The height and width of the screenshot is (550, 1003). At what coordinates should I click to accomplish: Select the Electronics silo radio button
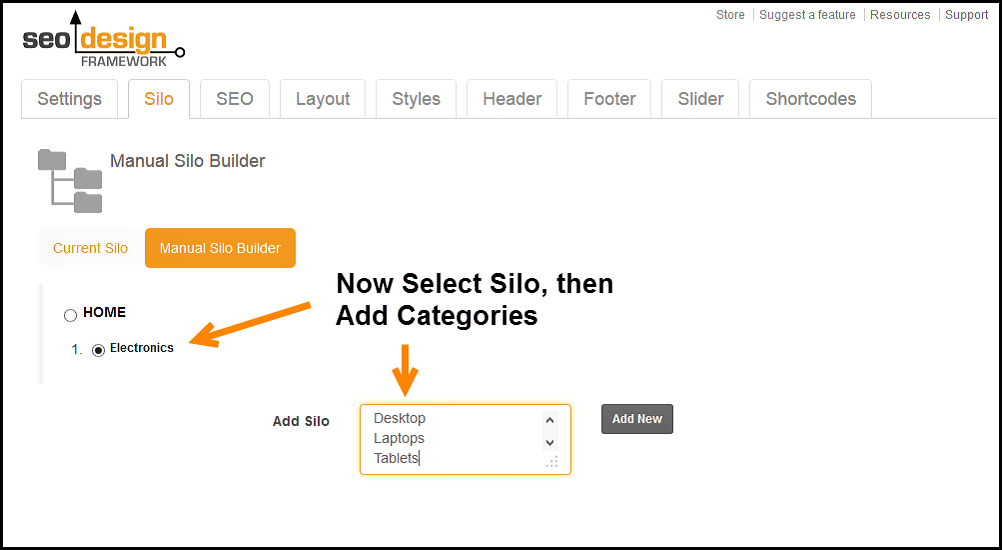(98, 350)
